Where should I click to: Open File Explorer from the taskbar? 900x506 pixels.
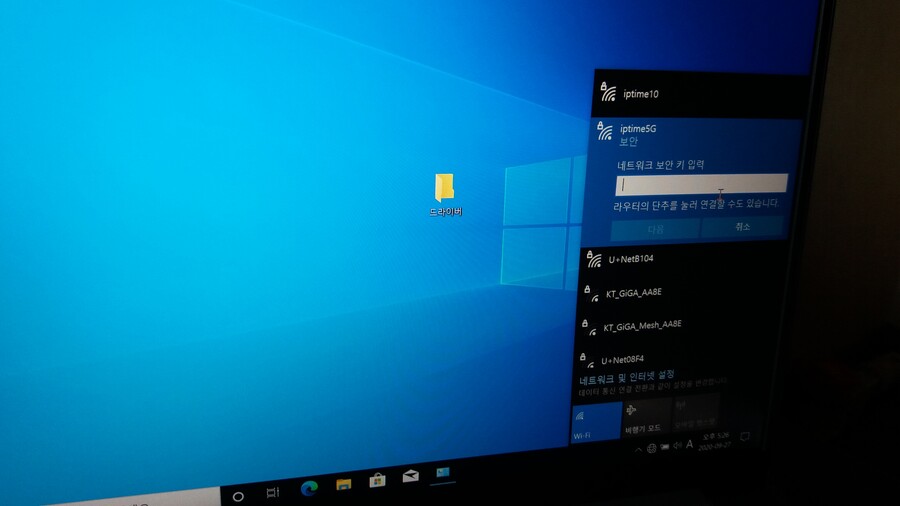344,484
